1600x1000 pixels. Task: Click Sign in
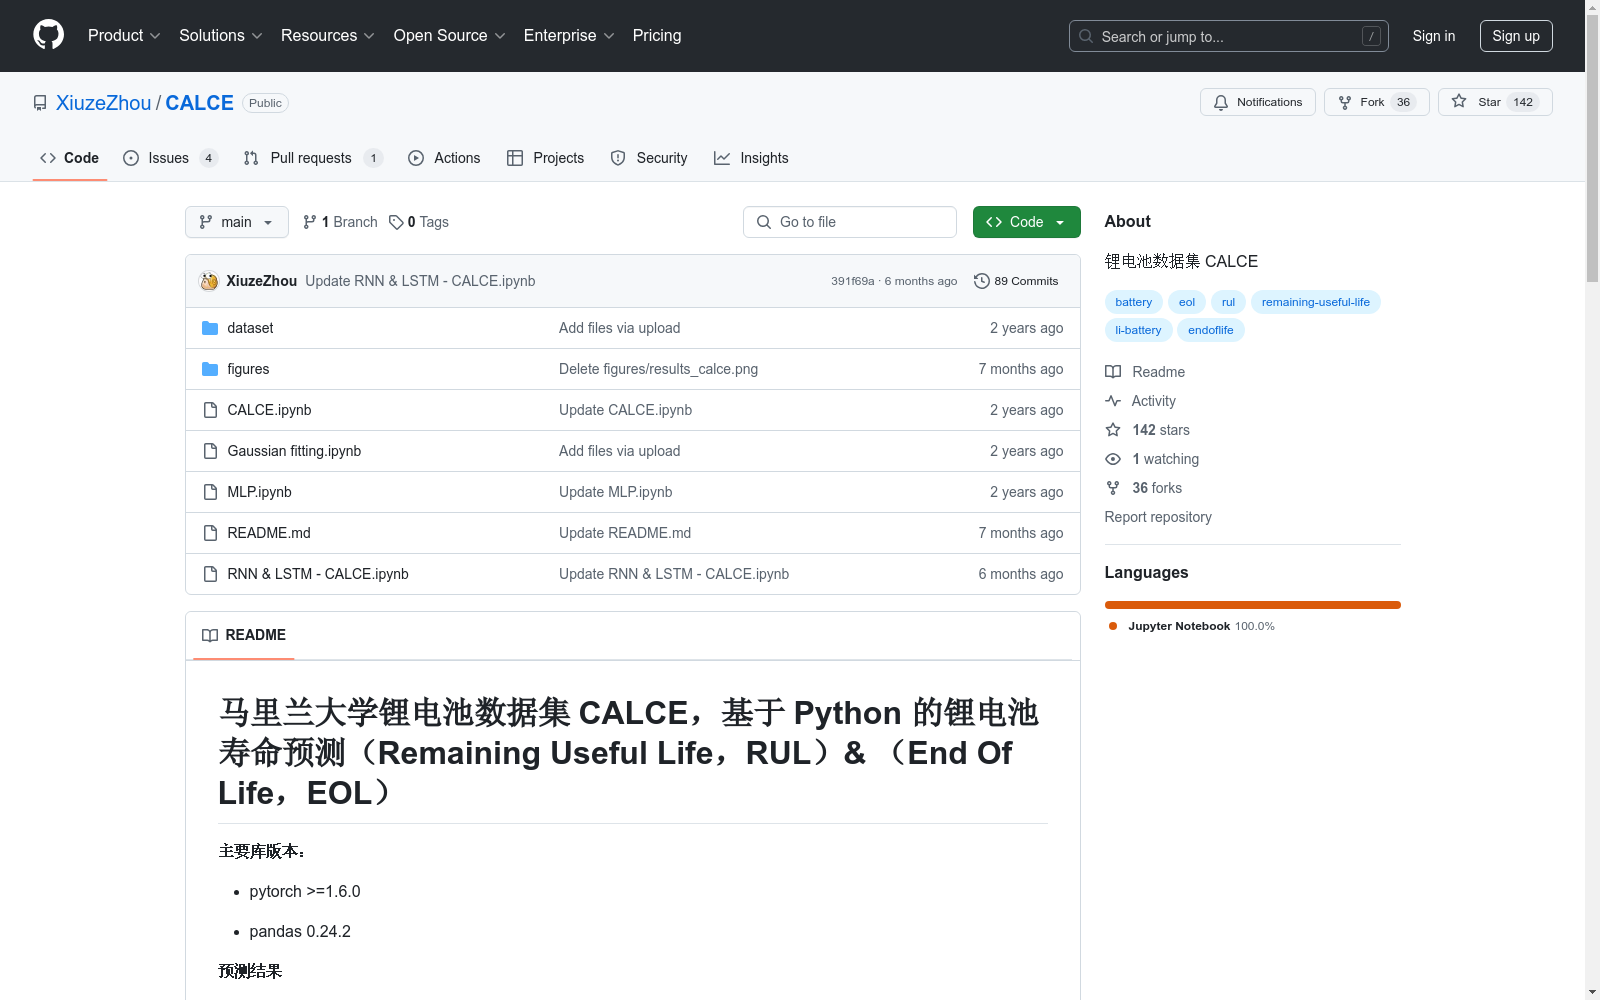pyautogui.click(x=1434, y=36)
